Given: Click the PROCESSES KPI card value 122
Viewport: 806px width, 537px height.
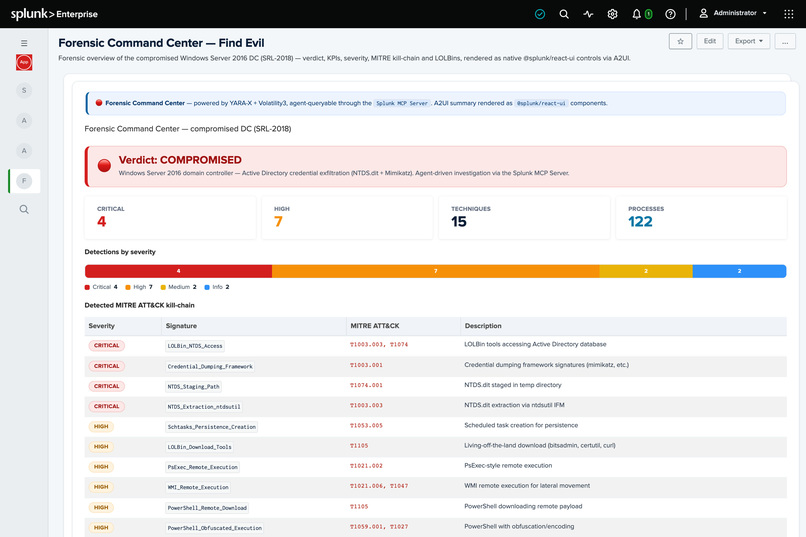Looking at the screenshot, I should (640, 221).
